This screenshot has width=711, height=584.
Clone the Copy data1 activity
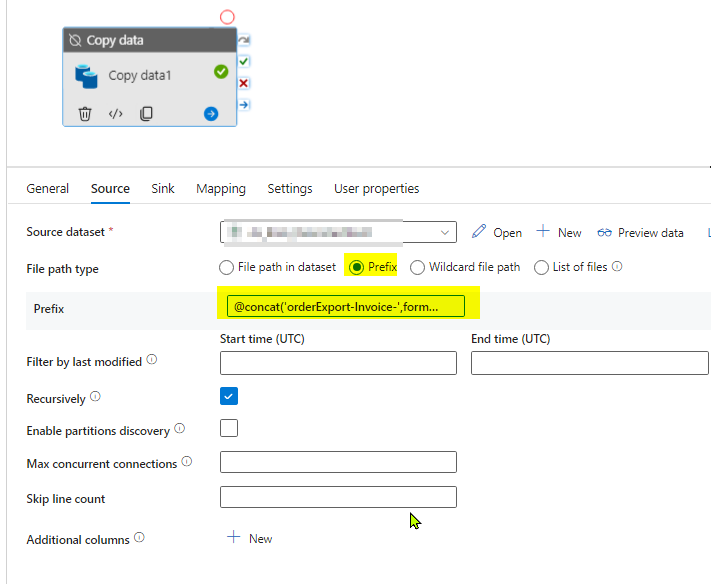click(x=146, y=113)
